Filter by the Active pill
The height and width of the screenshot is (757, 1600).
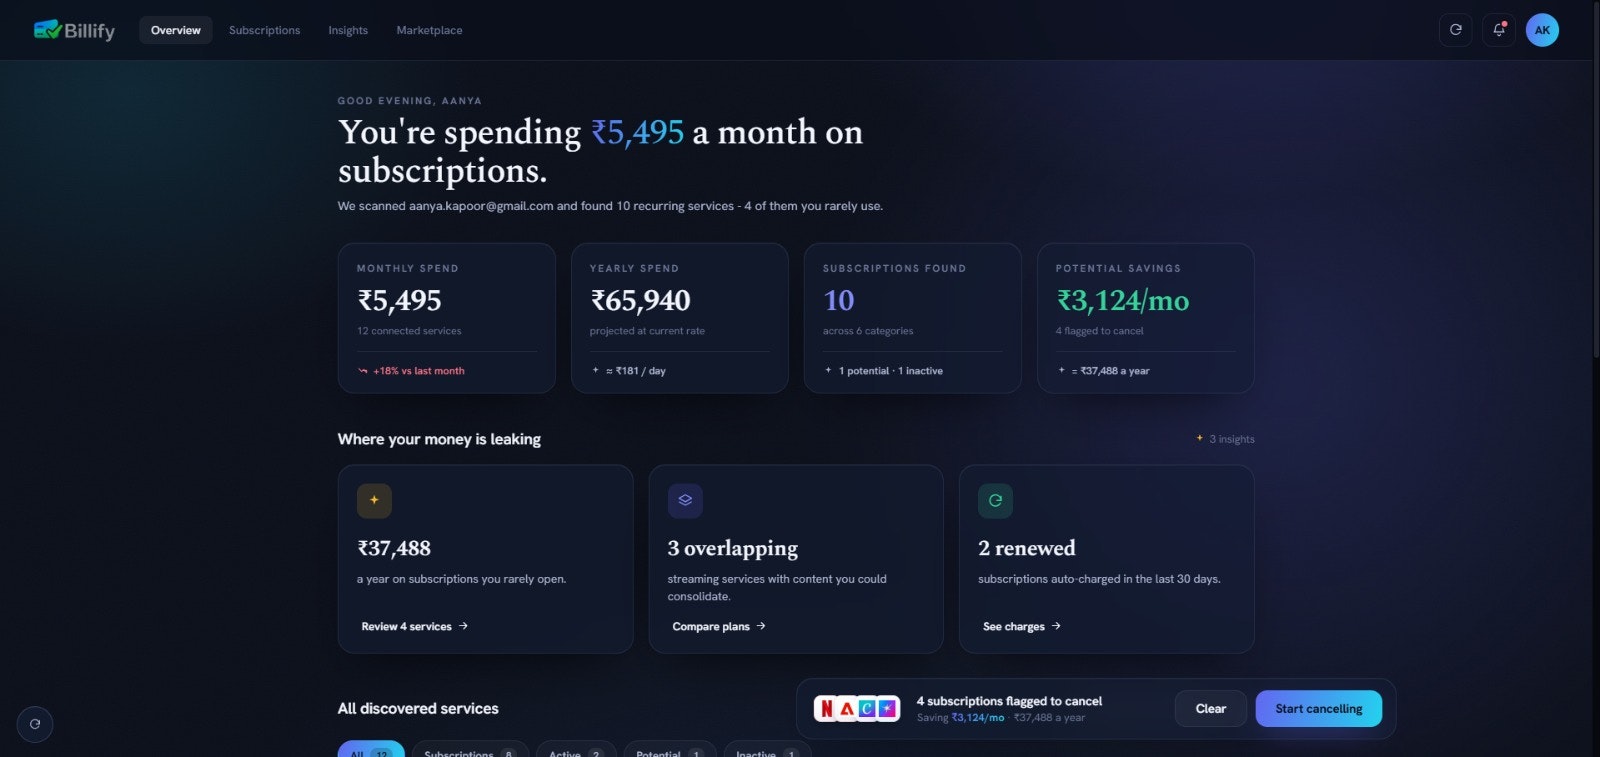click(576, 749)
